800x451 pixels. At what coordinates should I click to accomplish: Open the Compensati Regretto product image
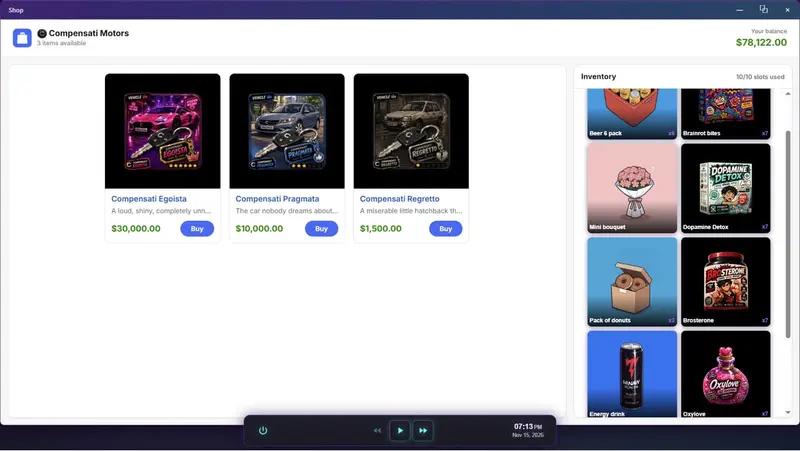pyautogui.click(x=411, y=131)
